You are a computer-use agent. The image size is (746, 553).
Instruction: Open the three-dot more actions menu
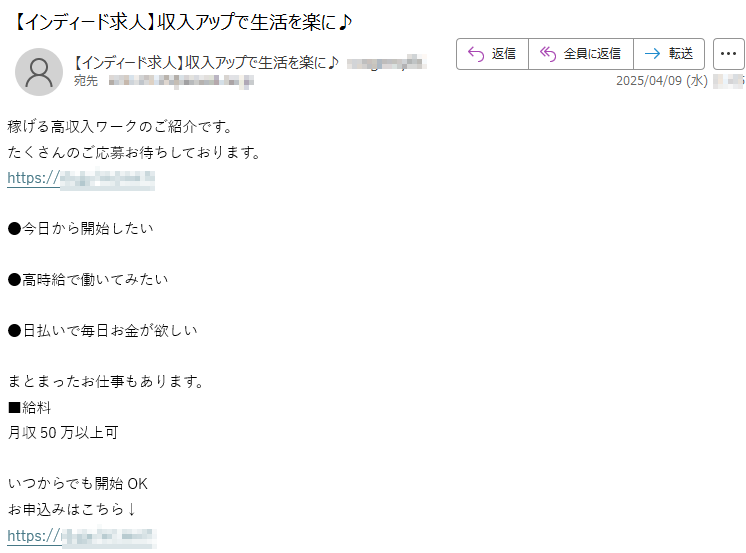click(728, 54)
